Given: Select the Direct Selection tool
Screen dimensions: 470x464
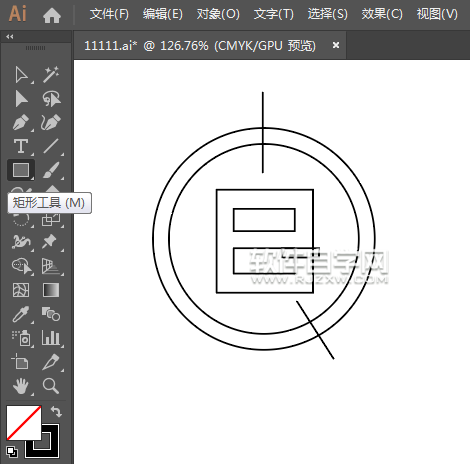Looking at the screenshot, I should (x=21, y=99).
